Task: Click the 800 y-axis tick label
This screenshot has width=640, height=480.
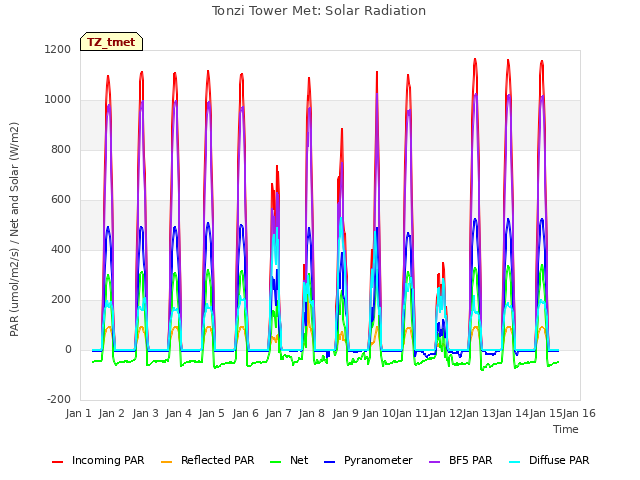Action: coord(61,150)
